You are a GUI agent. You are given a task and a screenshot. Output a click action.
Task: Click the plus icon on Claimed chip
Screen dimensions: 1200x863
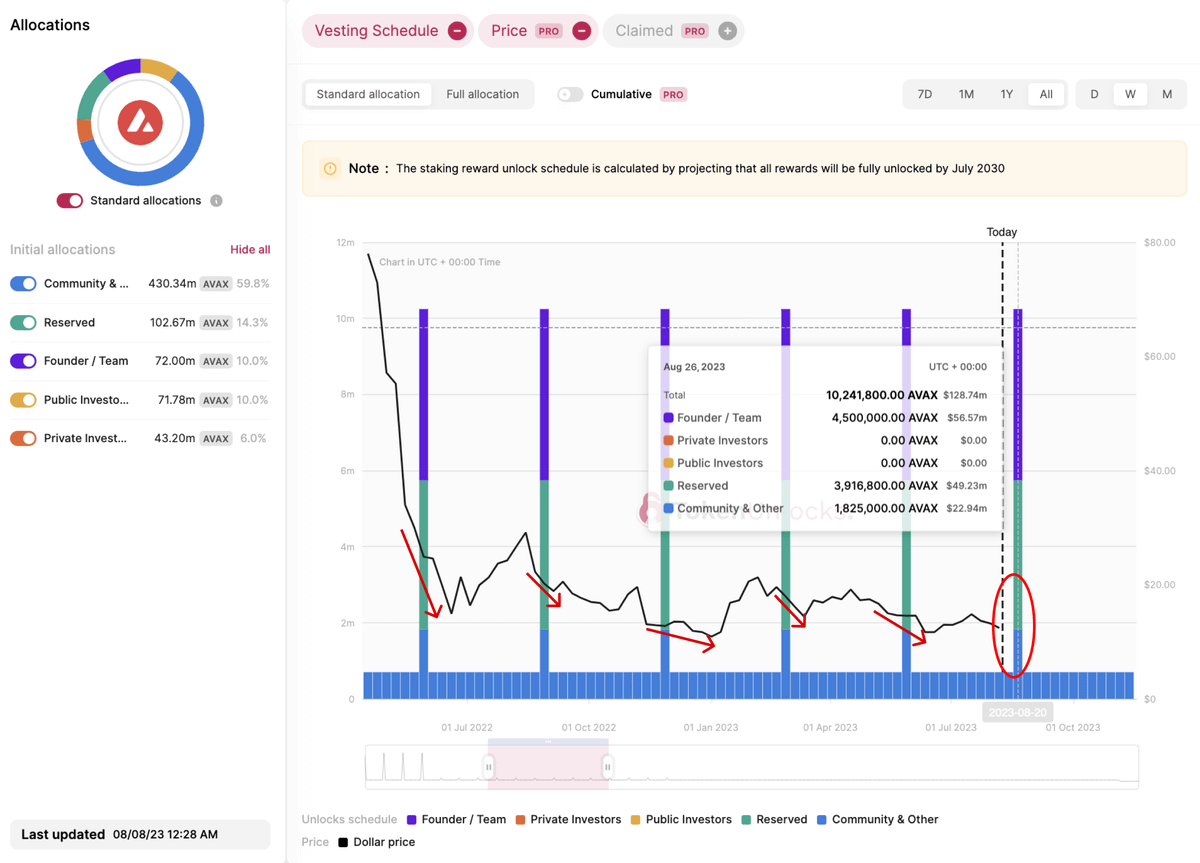tap(727, 31)
